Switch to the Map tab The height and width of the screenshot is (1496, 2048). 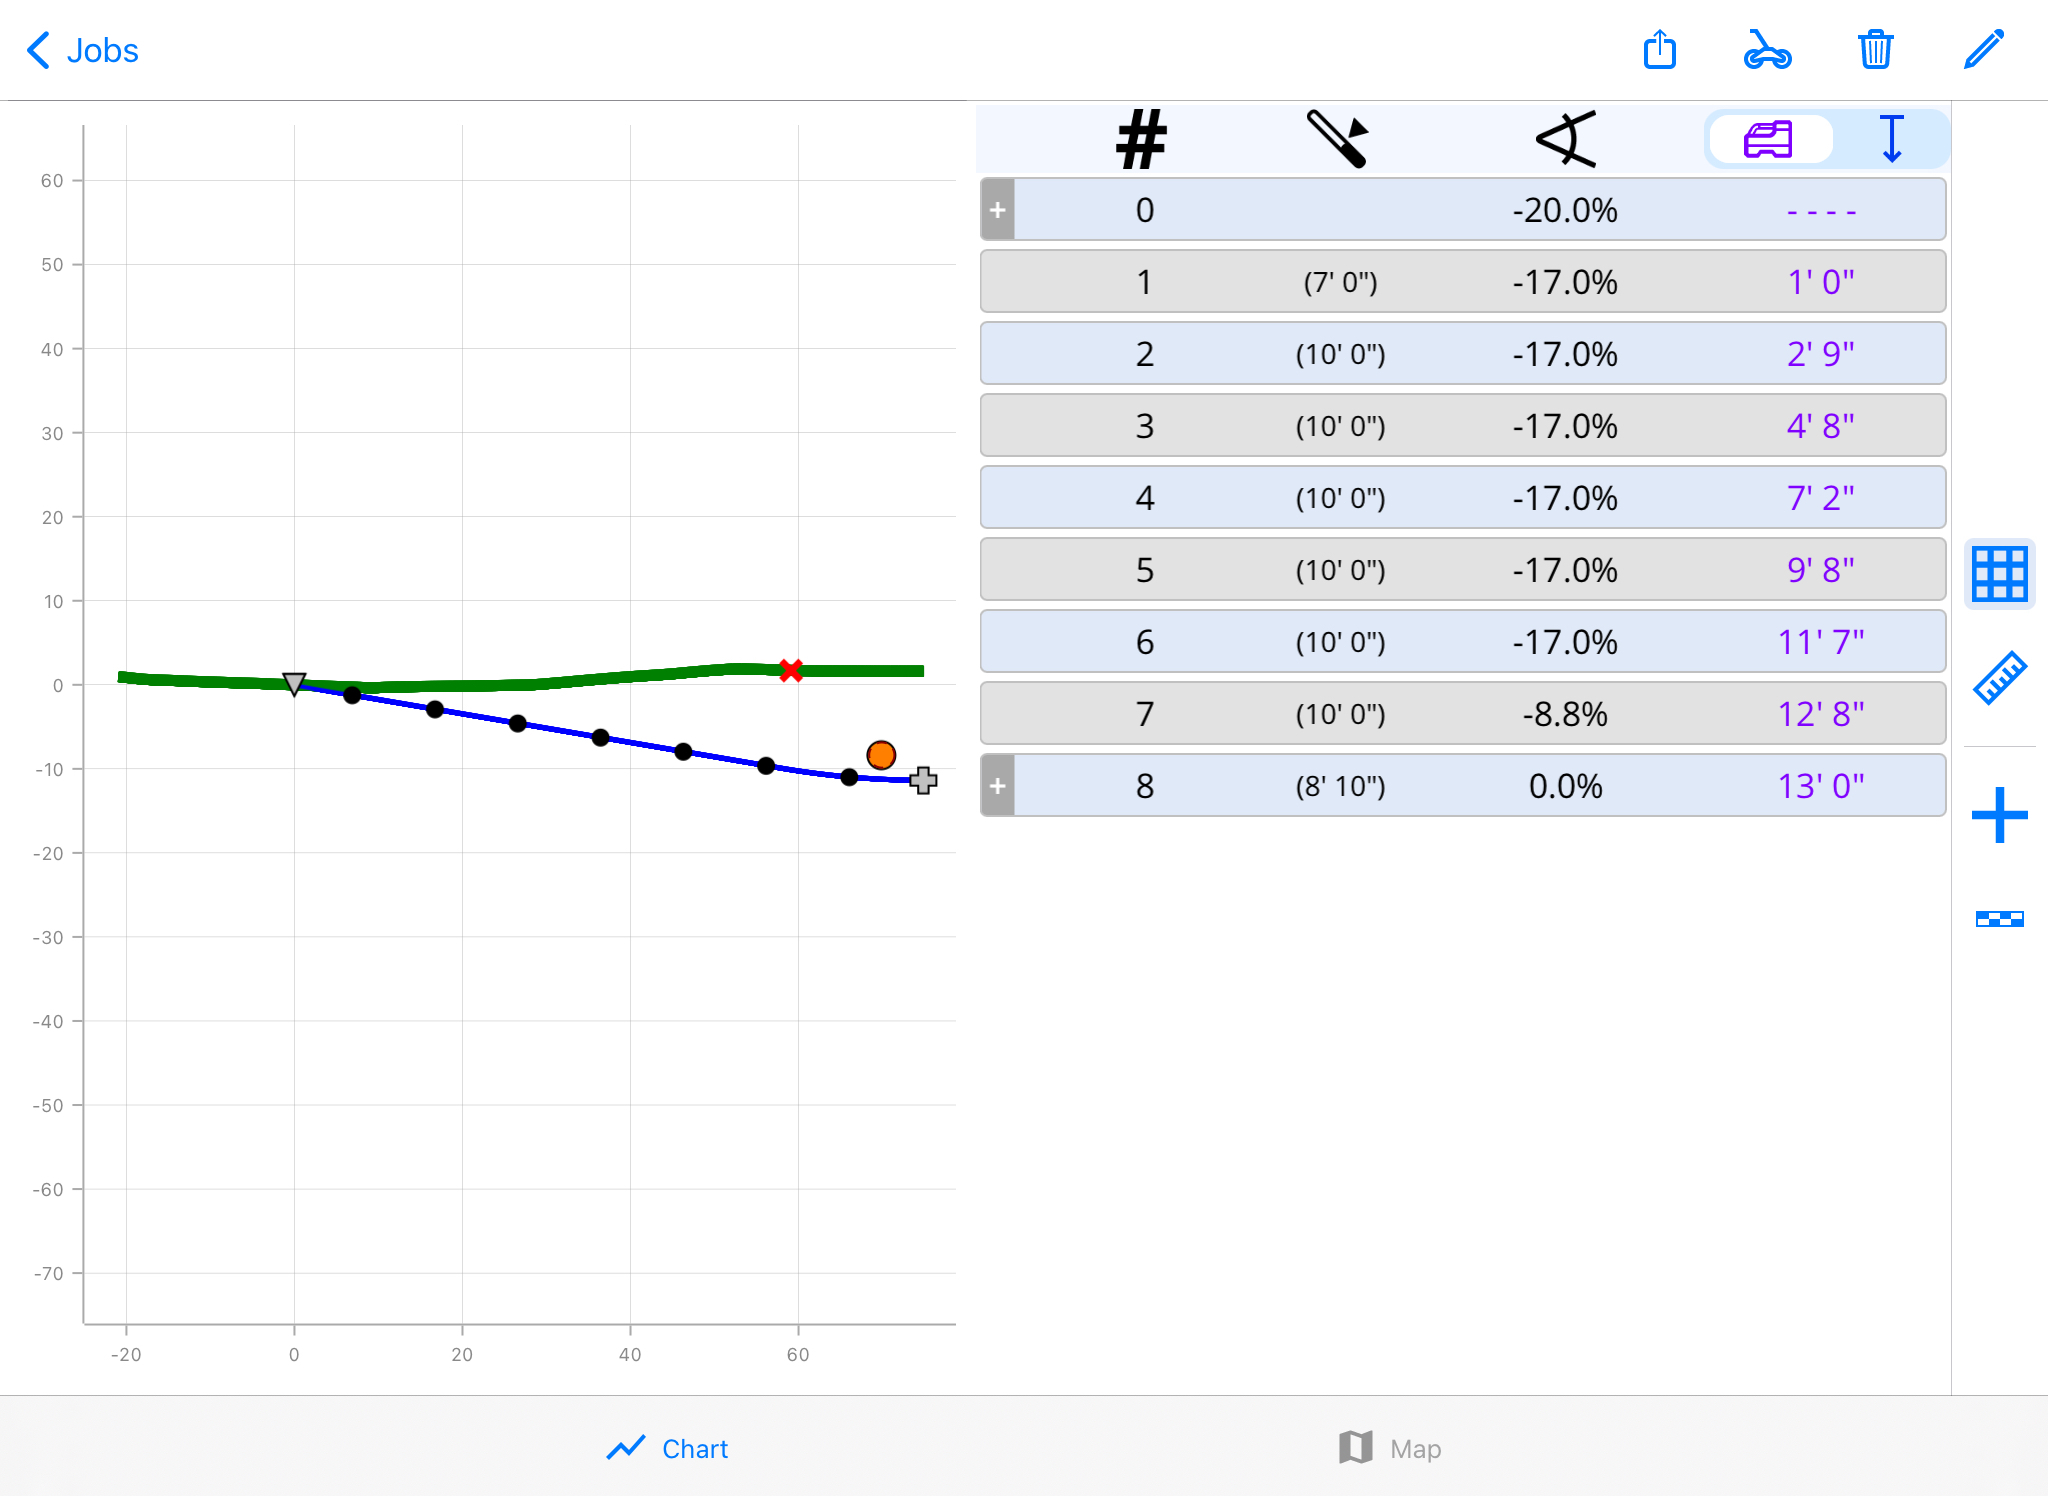[1390, 1448]
